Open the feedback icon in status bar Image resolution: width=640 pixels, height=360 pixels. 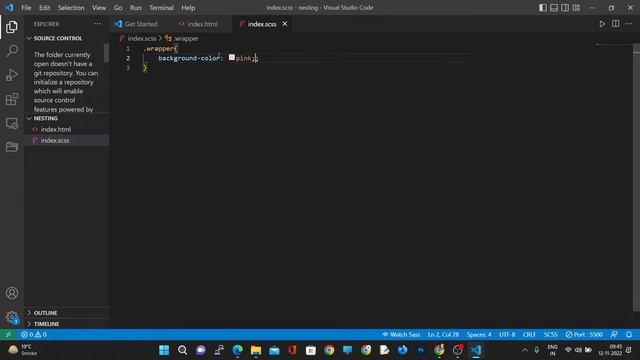(x=614, y=334)
